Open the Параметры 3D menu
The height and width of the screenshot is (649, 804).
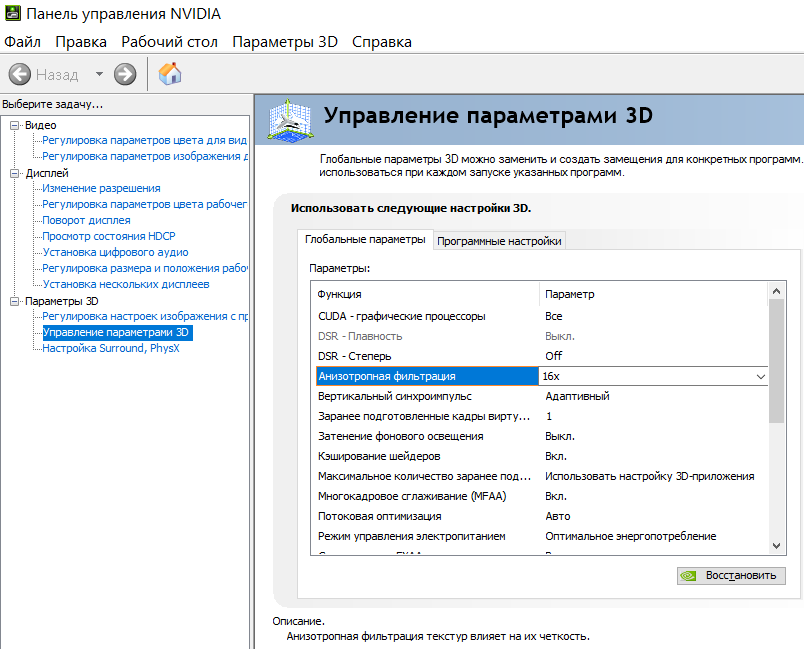point(286,42)
